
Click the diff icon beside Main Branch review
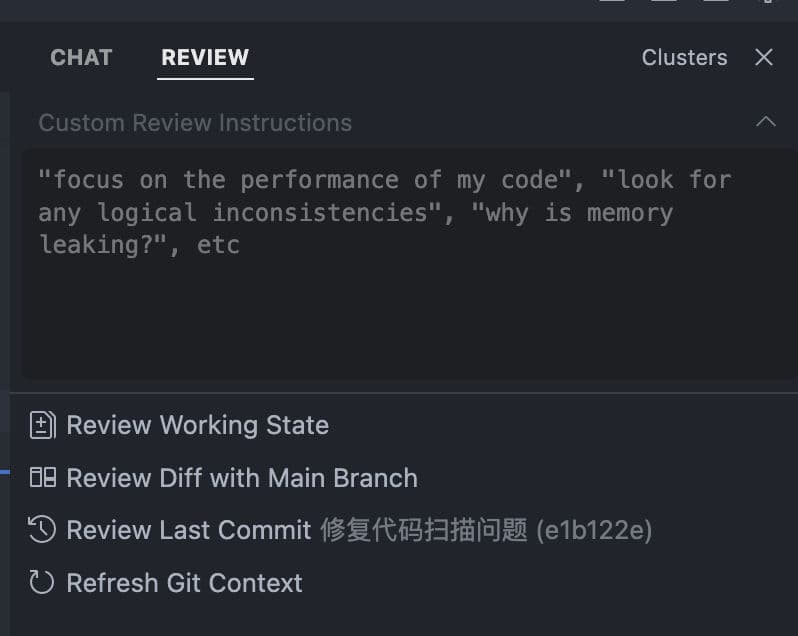pos(42,478)
